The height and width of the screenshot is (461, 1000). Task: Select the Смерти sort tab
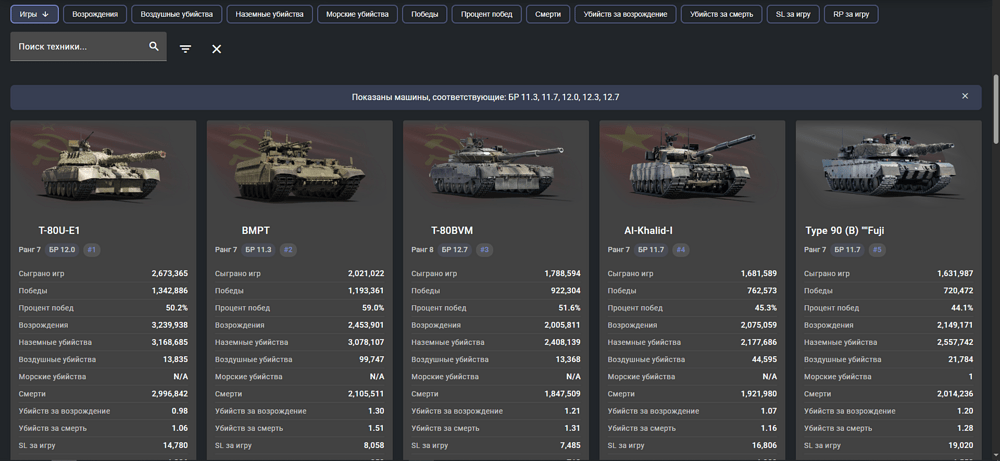pyautogui.click(x=548, y=14)
